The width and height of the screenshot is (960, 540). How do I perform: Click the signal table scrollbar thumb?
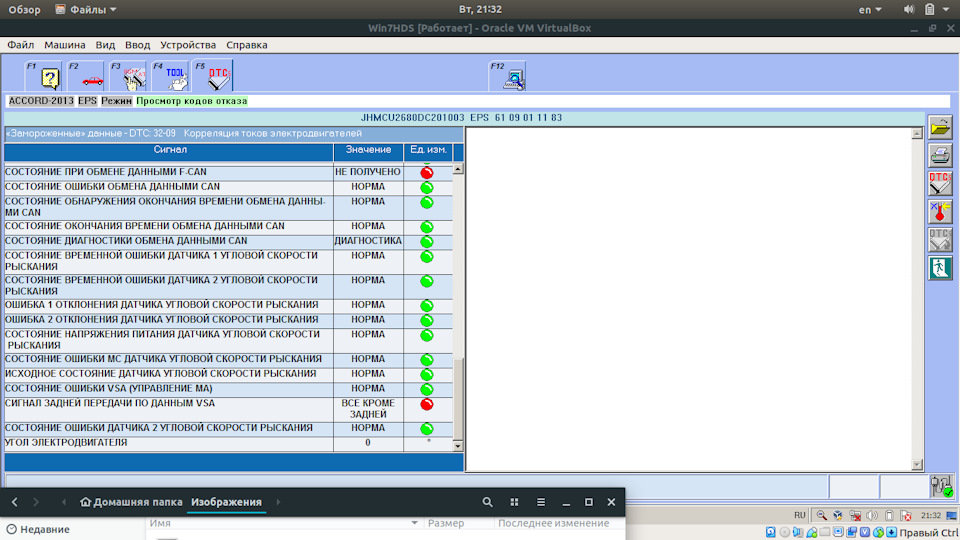click(x=458, y=399)
